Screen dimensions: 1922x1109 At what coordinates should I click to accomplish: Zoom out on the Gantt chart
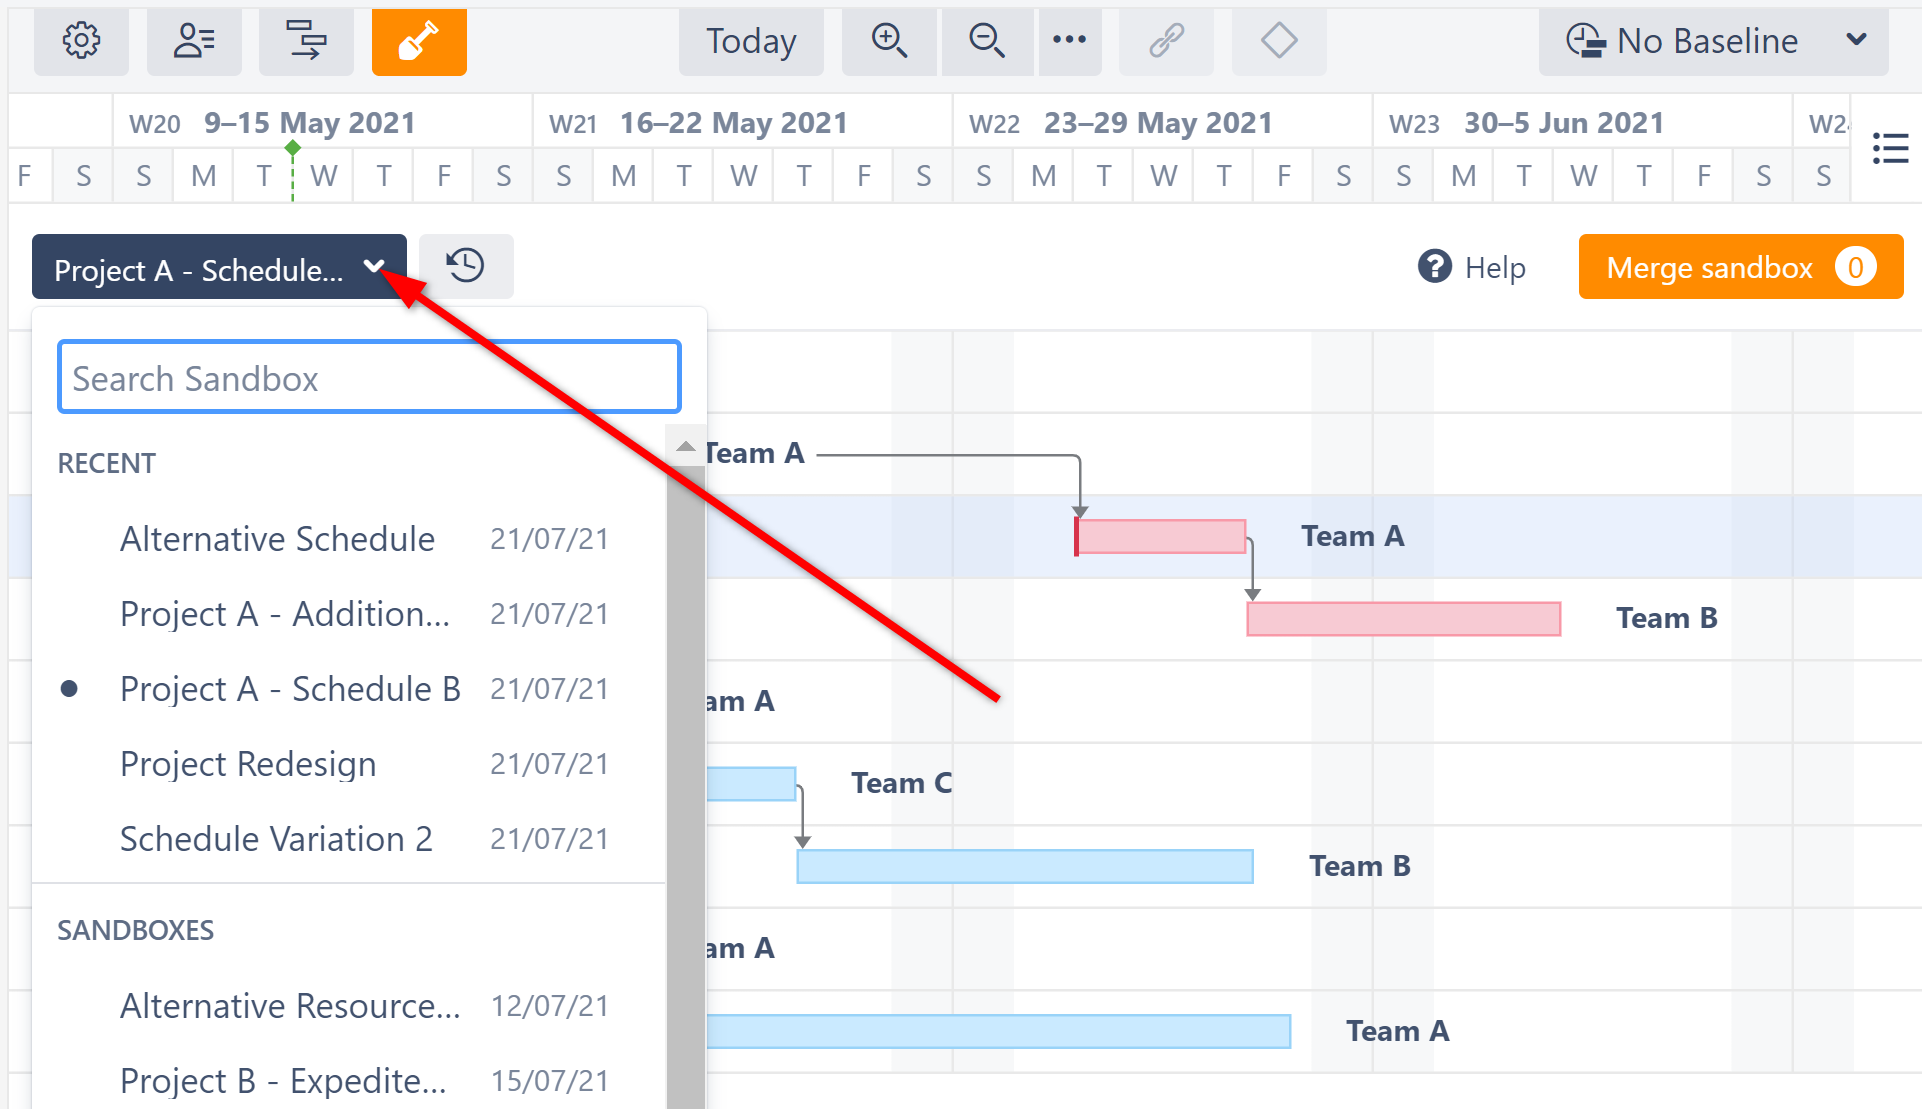[x=986, y=41]
